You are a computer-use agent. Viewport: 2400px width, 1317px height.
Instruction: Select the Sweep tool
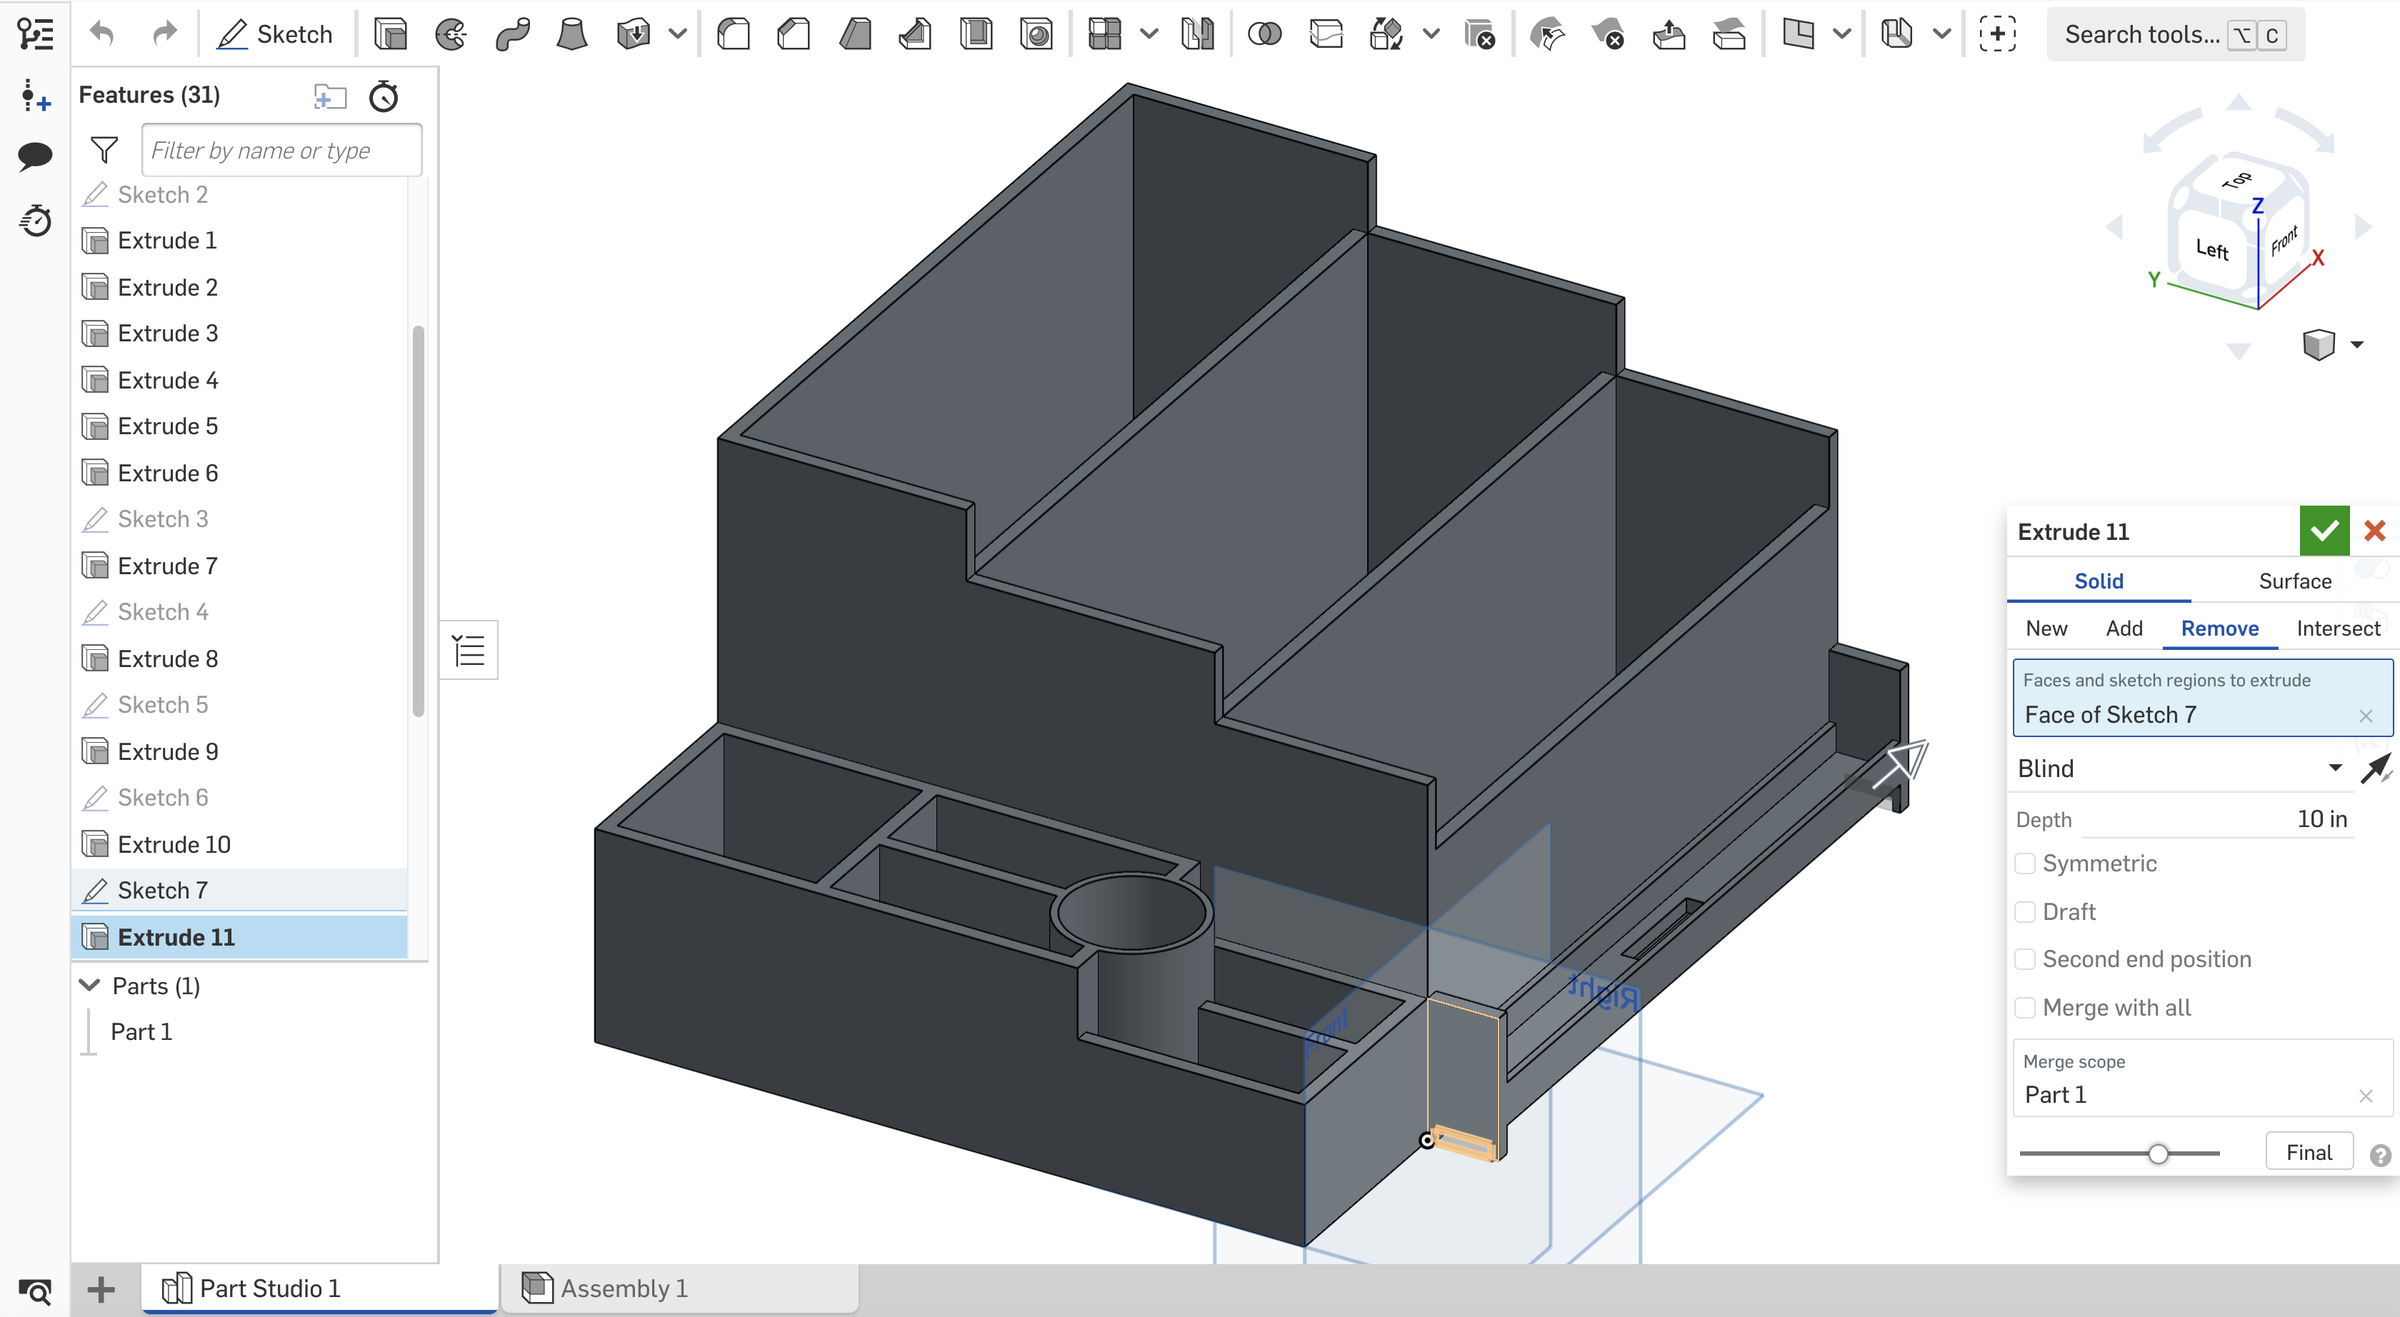click(512, 33)
